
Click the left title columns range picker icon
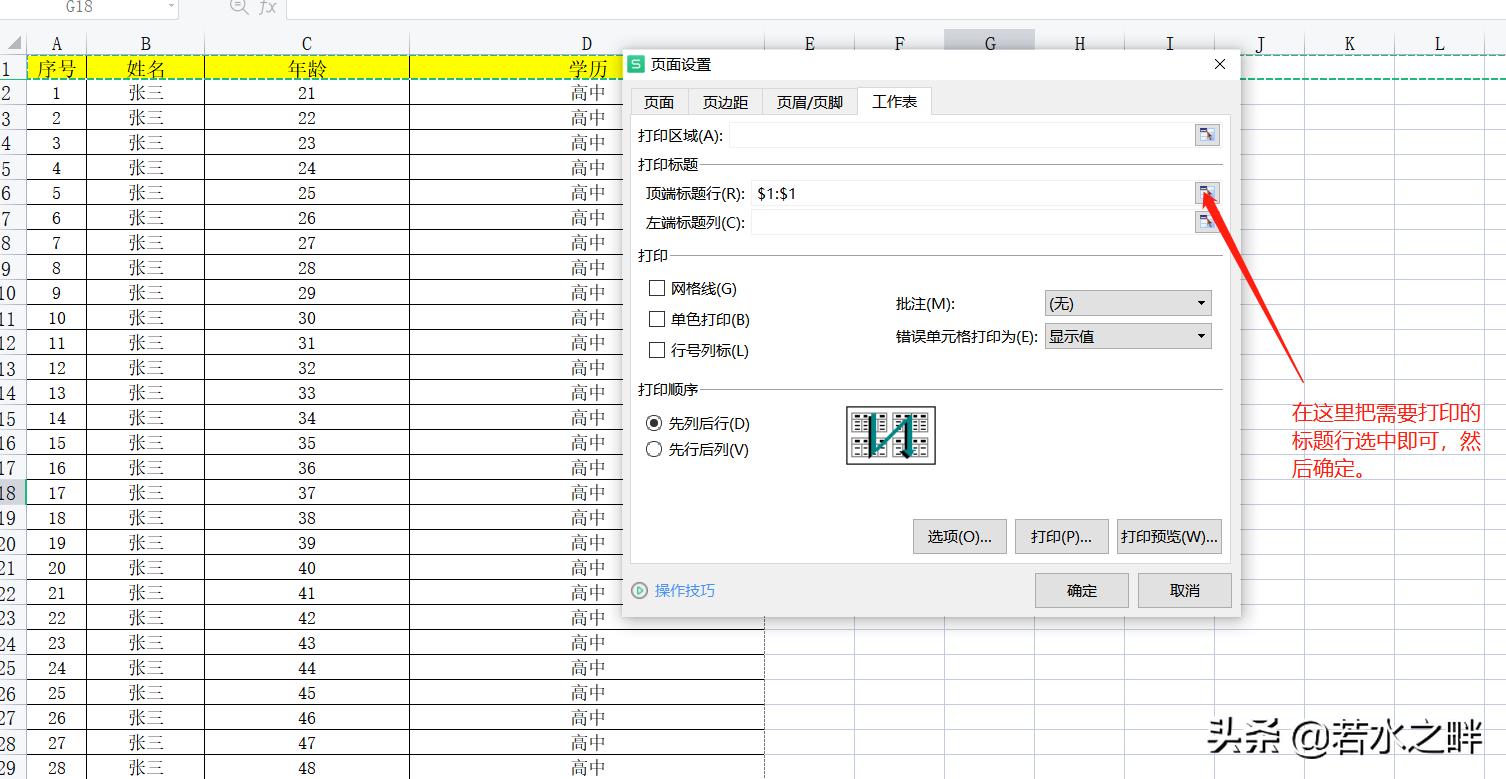point(1207,221)
